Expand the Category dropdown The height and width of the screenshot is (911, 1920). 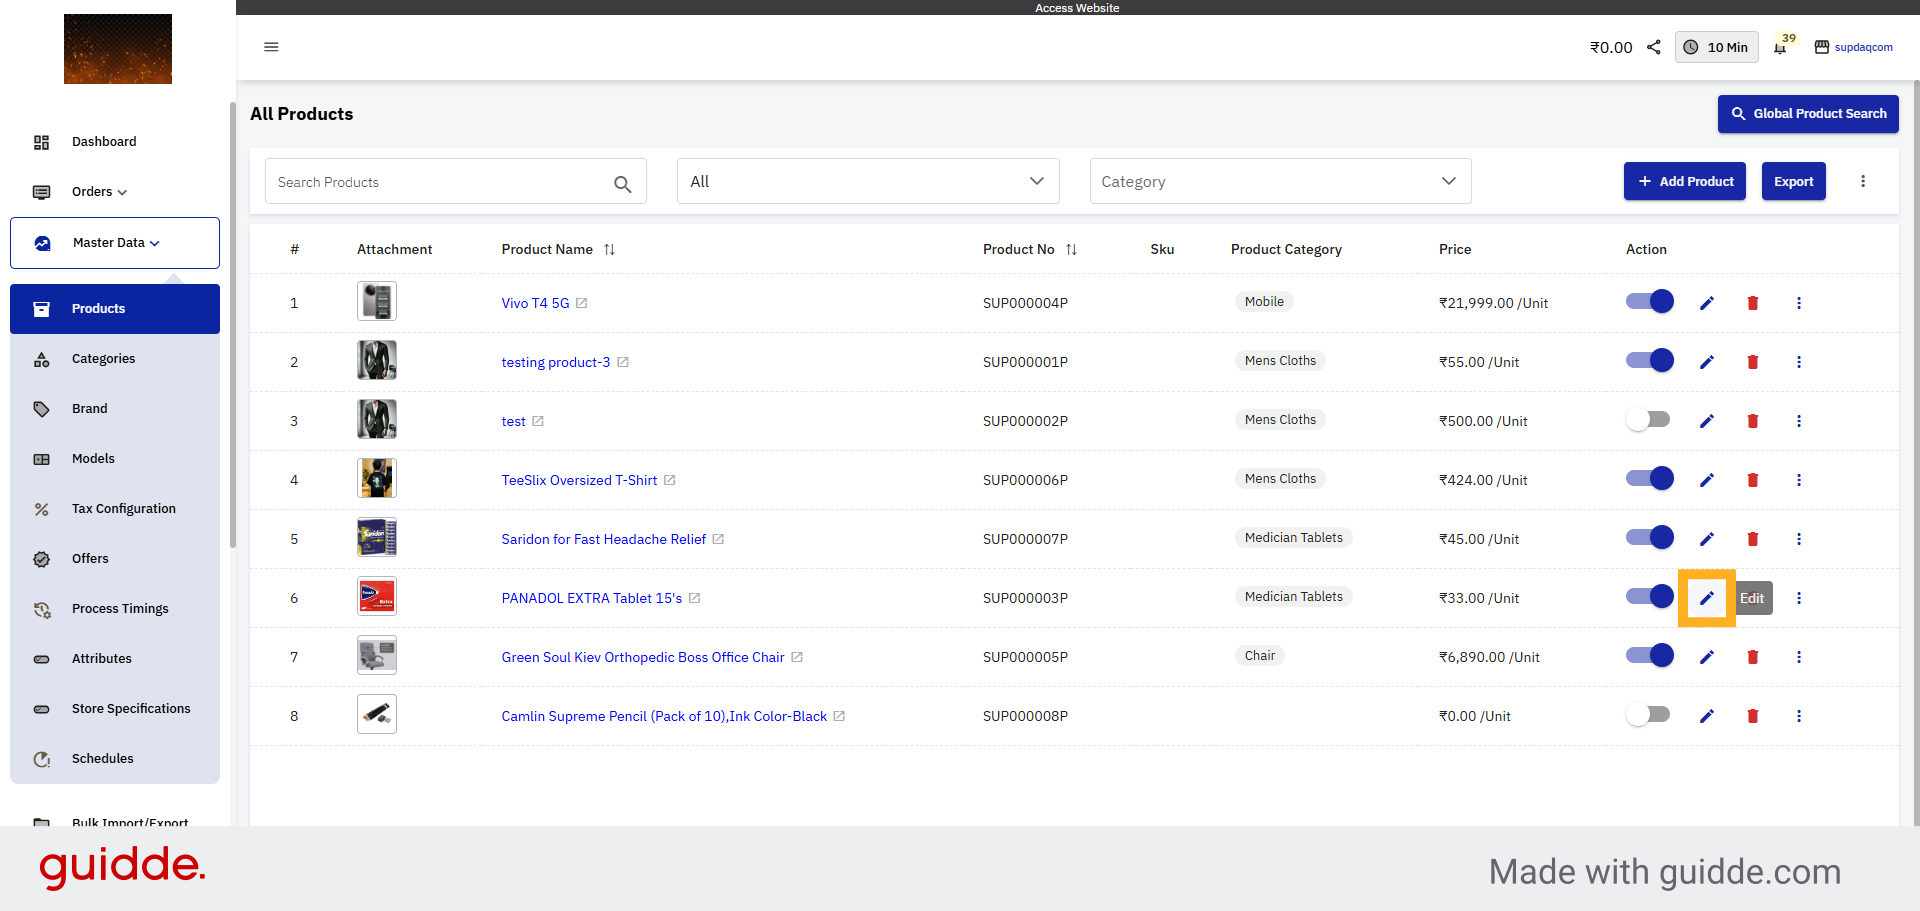point(1279,181)
